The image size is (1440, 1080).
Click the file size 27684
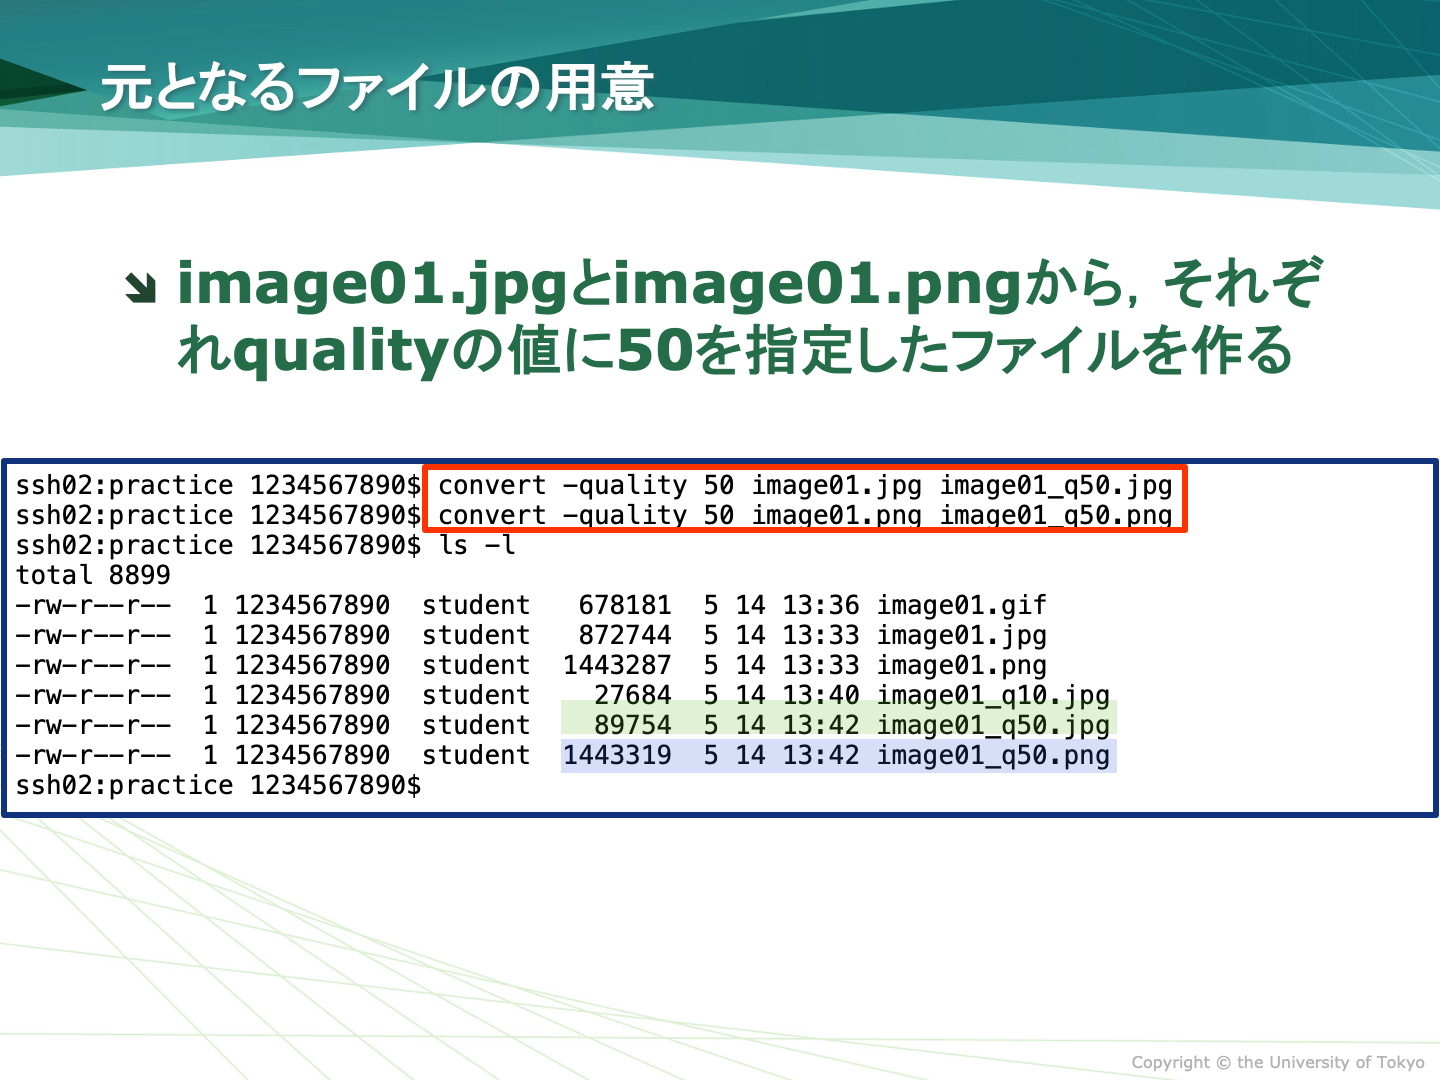pos(633,695)
